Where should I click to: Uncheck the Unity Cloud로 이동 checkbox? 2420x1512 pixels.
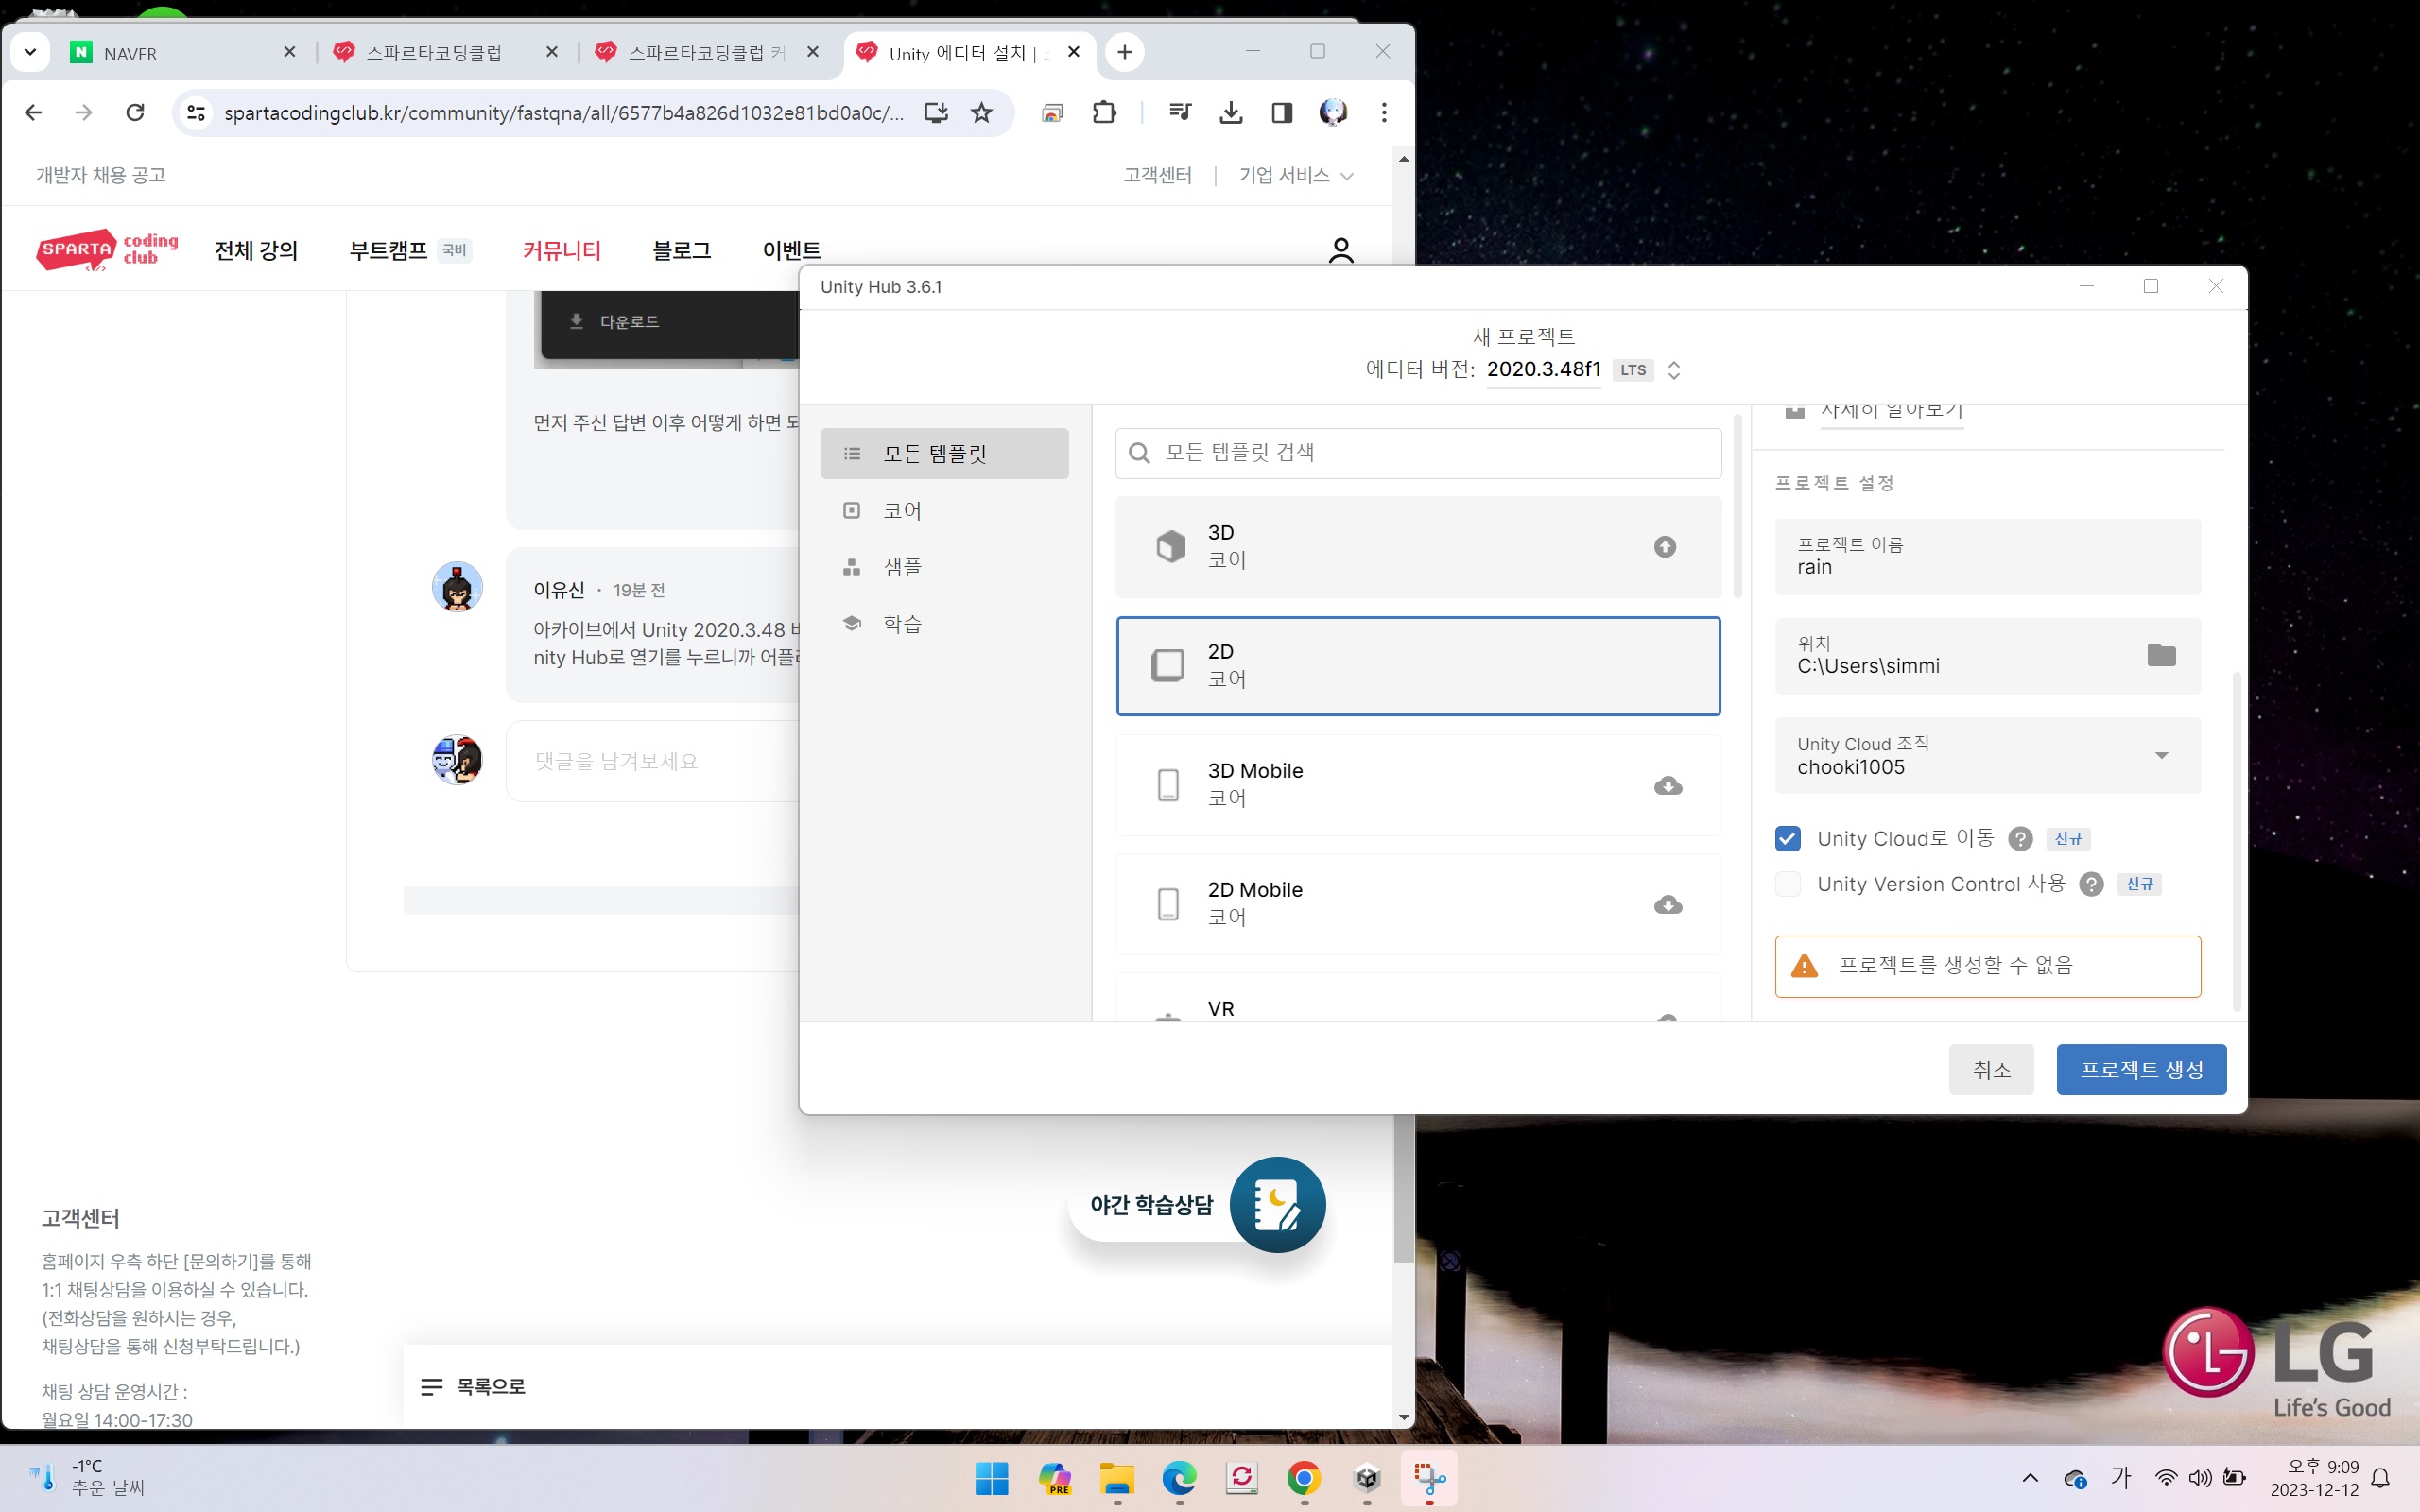1788,839
